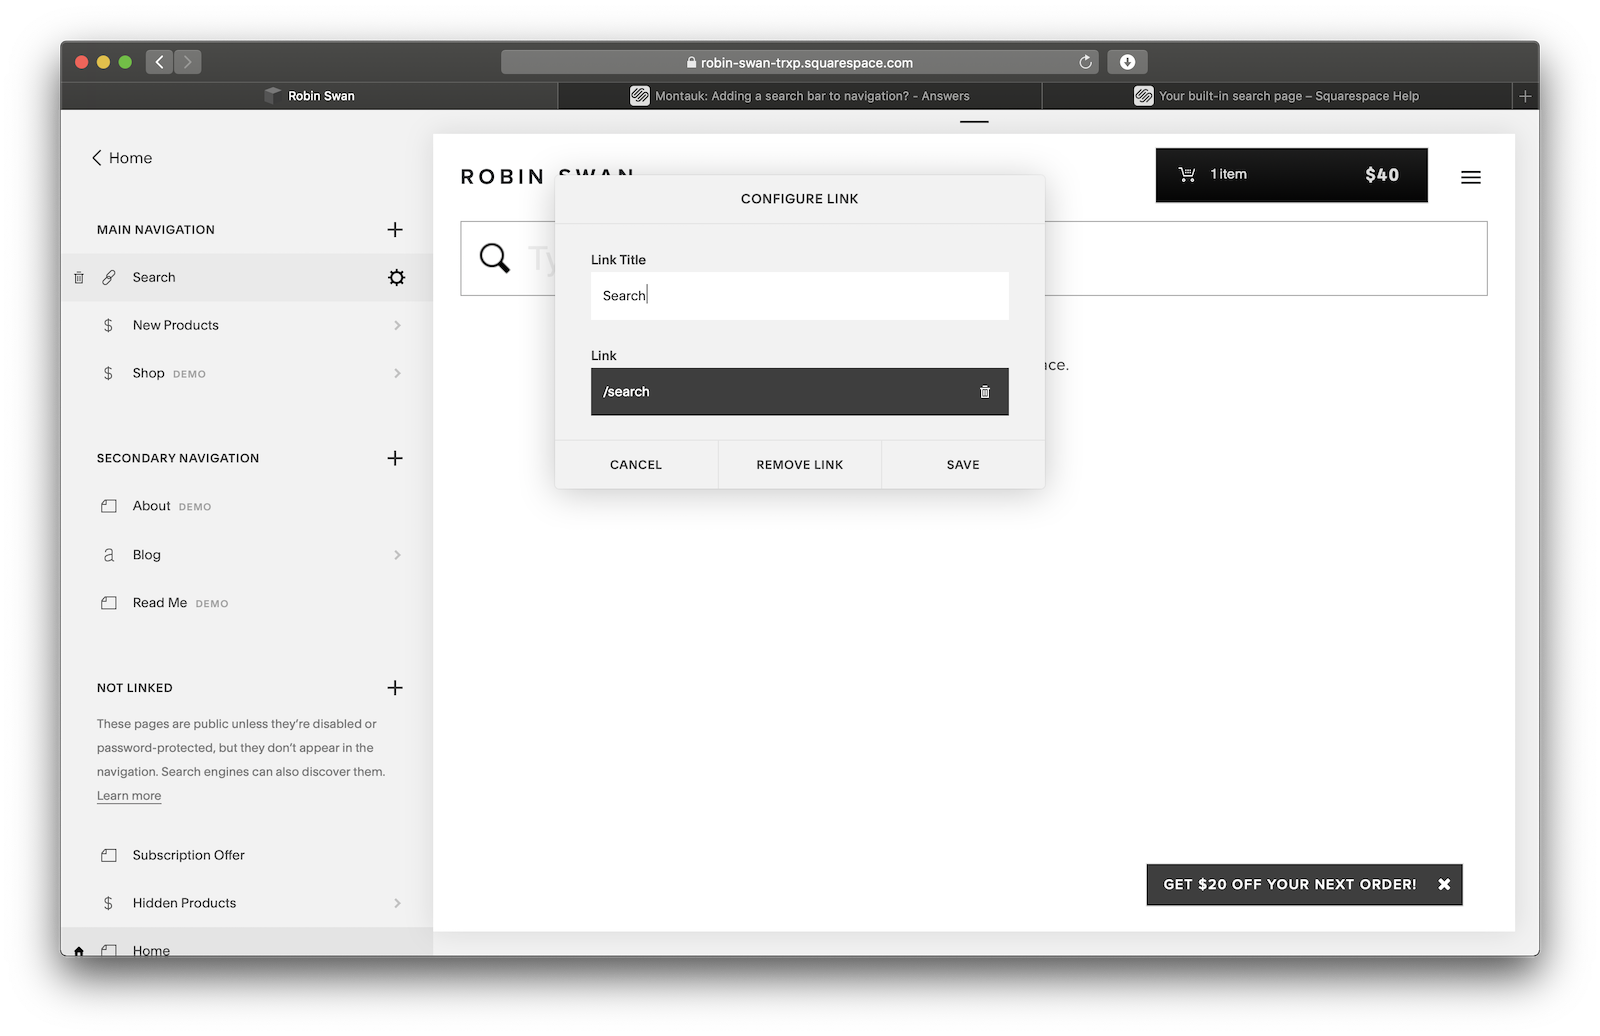Image resolution: width=1600 pixels, height=1036 pixels.
Task: Click the browser downloads icon
Action: [1127, 62]
